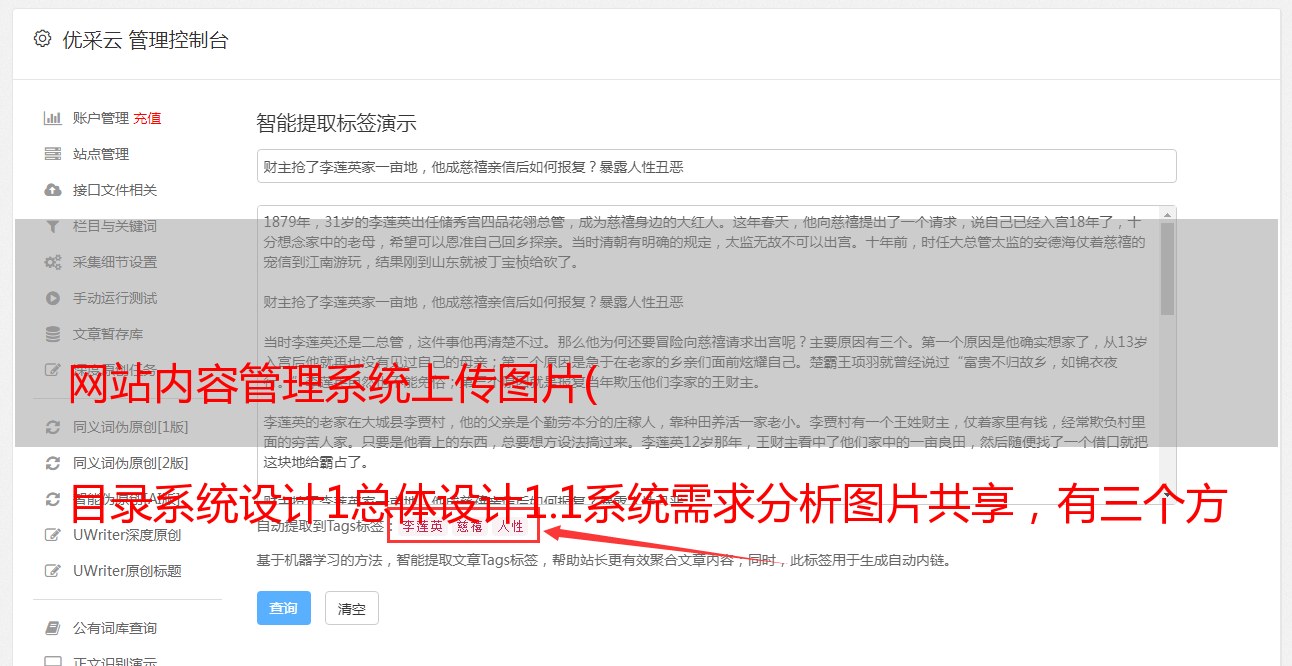Click the blue 查询 button
The width and height of the screenshot is (1292, 666).
pos(284,608)
